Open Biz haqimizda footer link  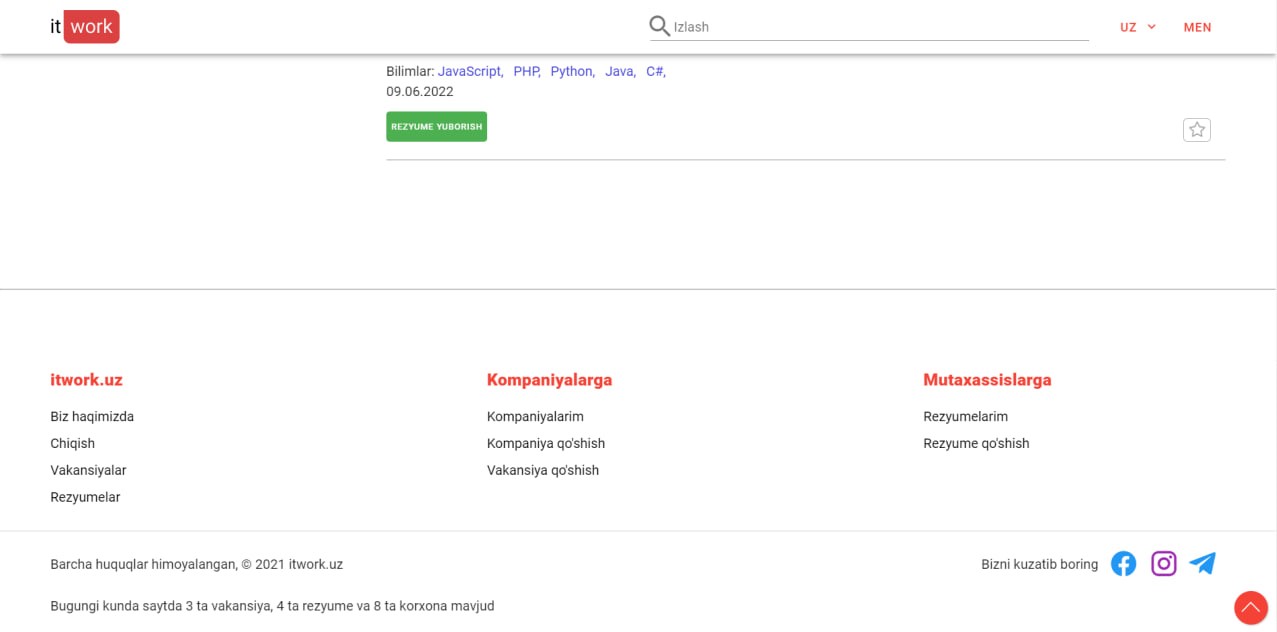point(92,416)
